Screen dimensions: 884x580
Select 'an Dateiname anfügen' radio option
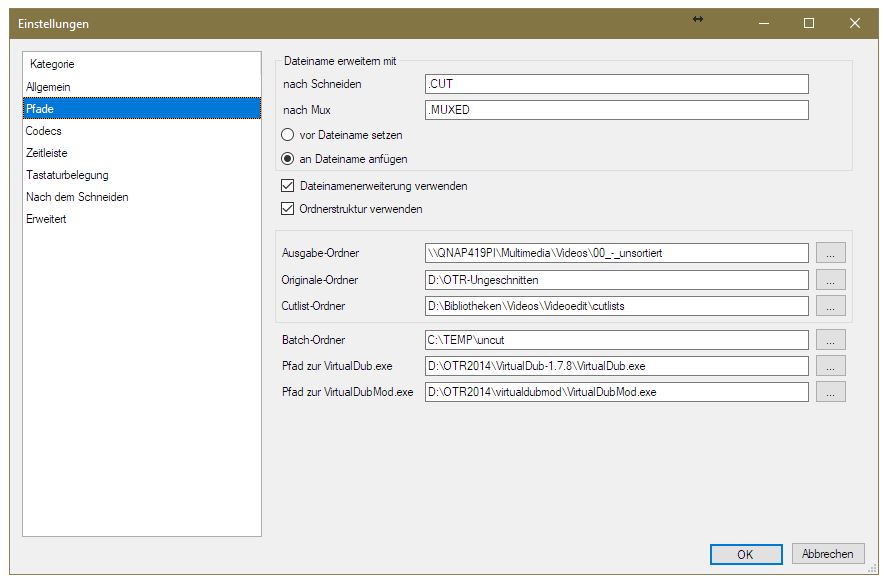pos(288,159)
